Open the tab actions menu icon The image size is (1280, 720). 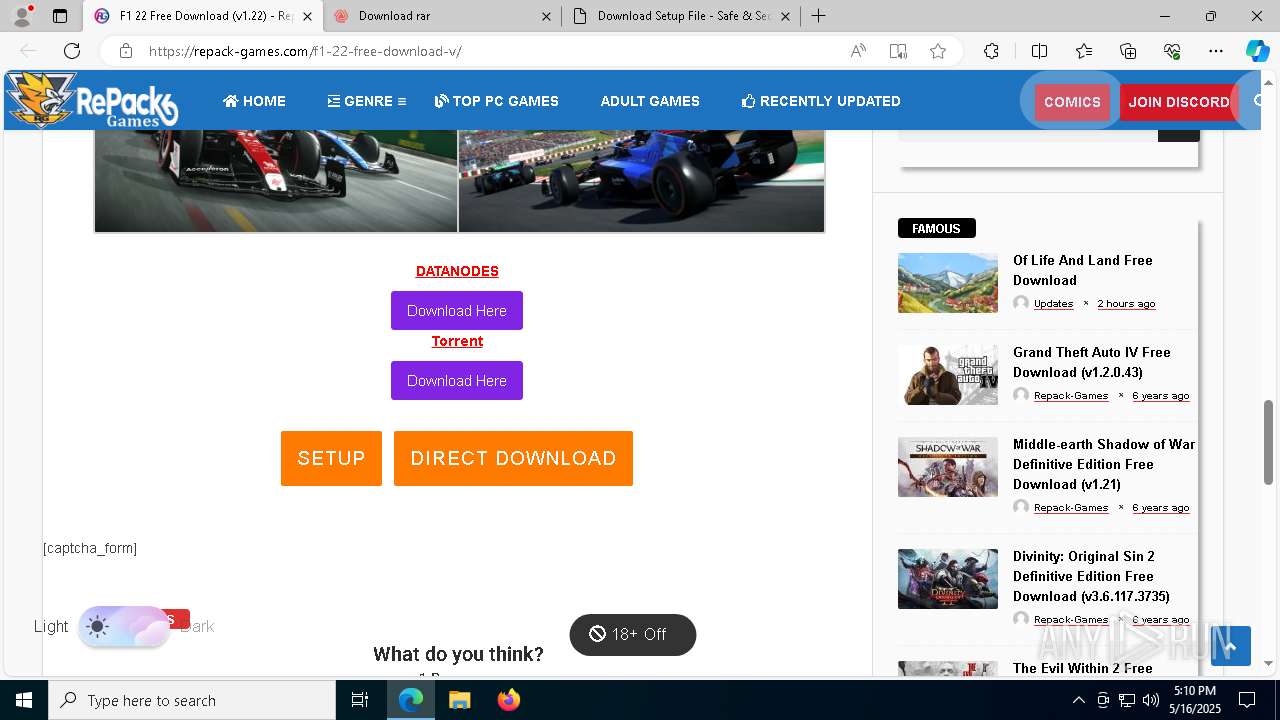coord(60,16)
